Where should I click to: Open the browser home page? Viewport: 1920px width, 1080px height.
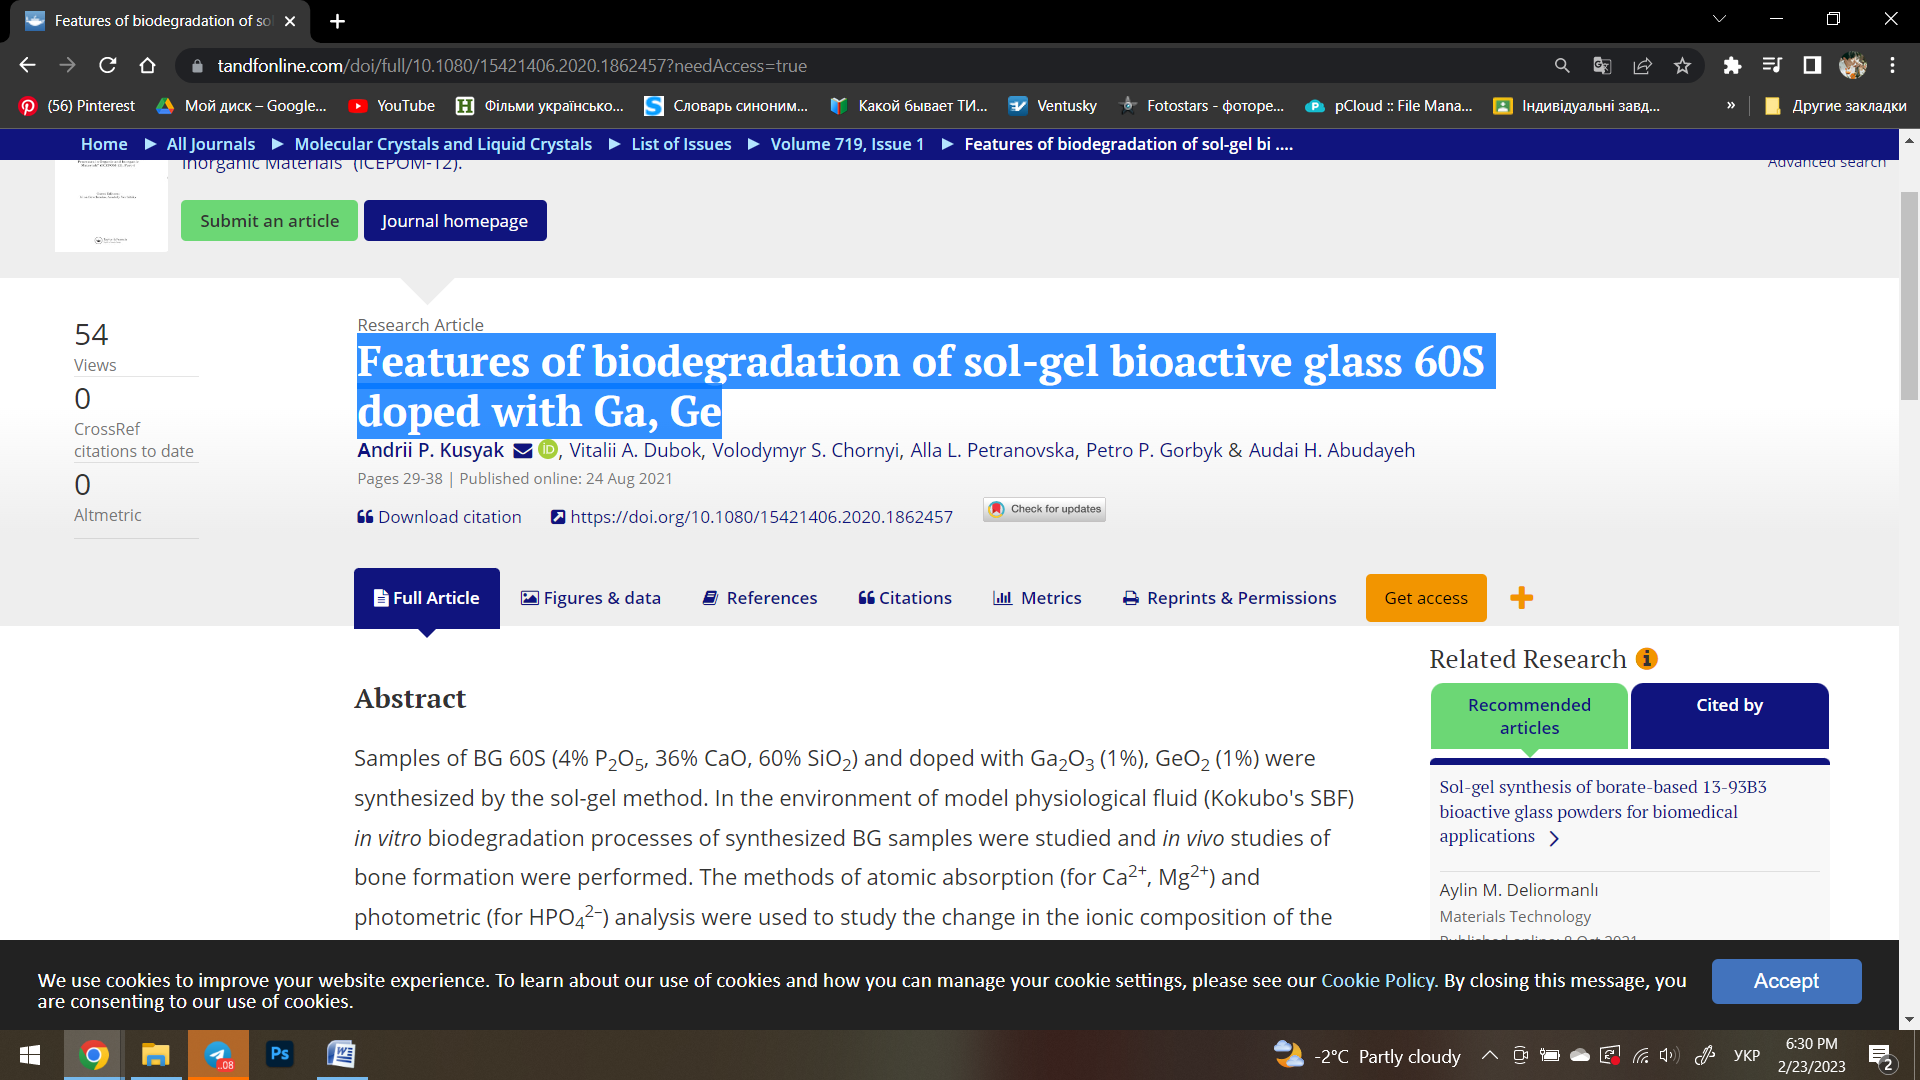[148, 66]
